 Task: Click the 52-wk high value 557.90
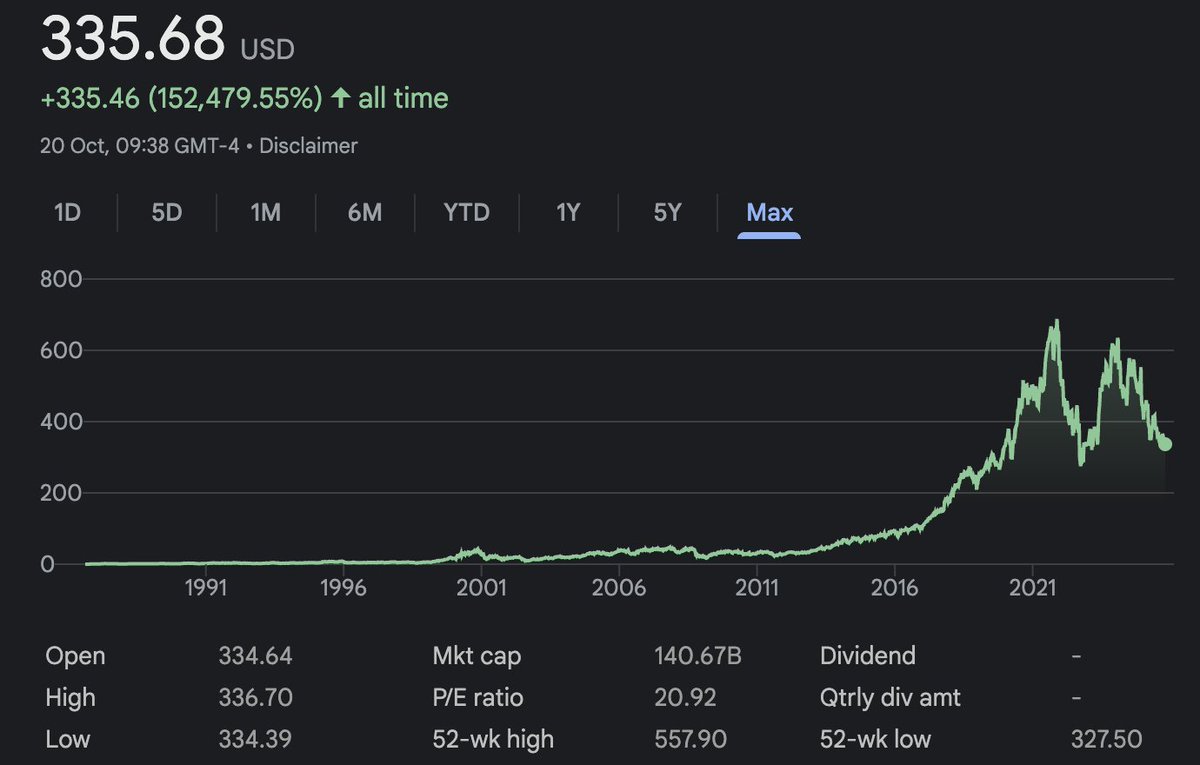pos(690,739)
